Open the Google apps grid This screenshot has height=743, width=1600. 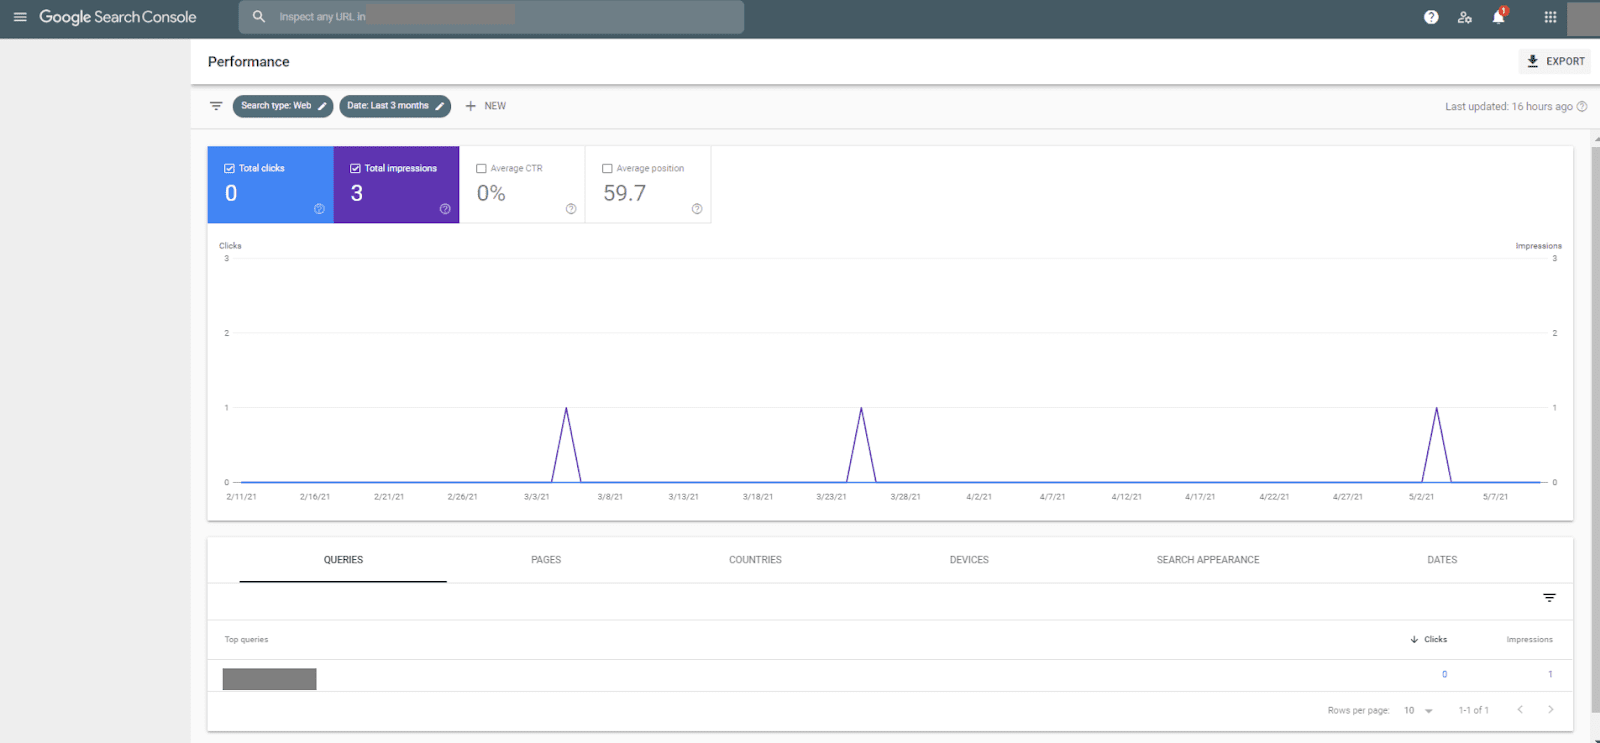pos(1550,17)
